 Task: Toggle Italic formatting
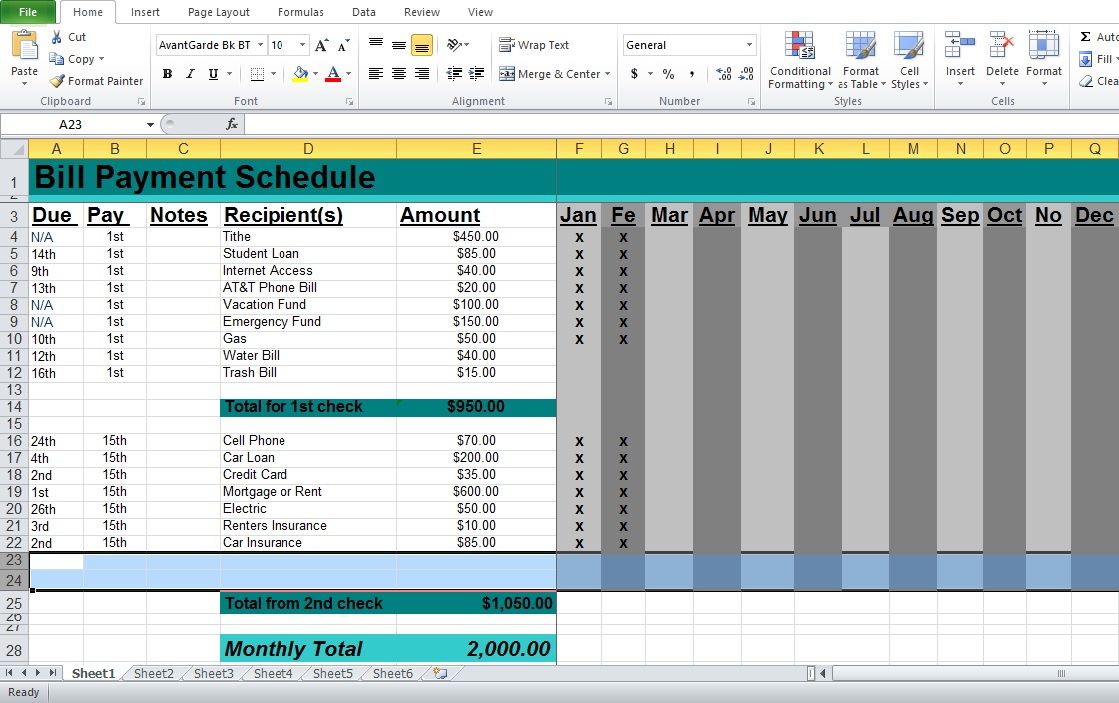[190, 74]
